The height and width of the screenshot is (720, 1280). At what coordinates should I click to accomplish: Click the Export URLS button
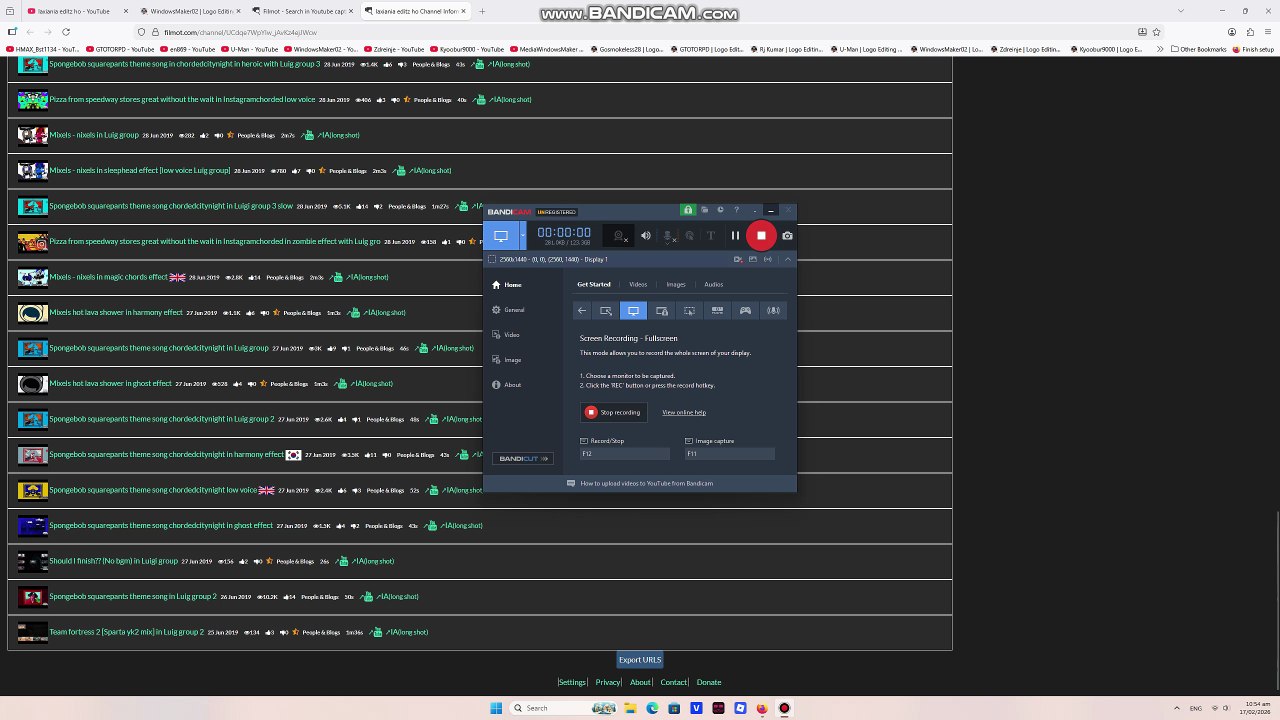(640, 660)
